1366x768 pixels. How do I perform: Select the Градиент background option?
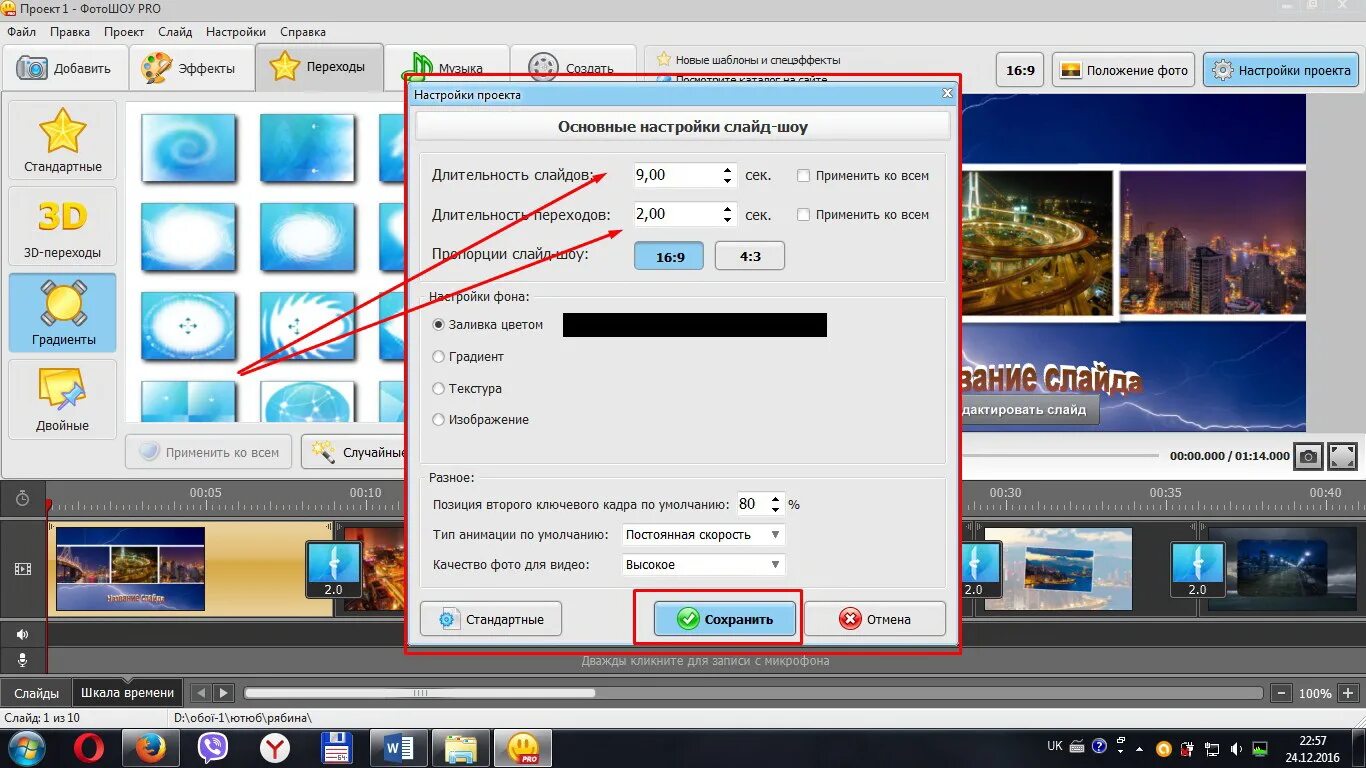click(439, 356)
